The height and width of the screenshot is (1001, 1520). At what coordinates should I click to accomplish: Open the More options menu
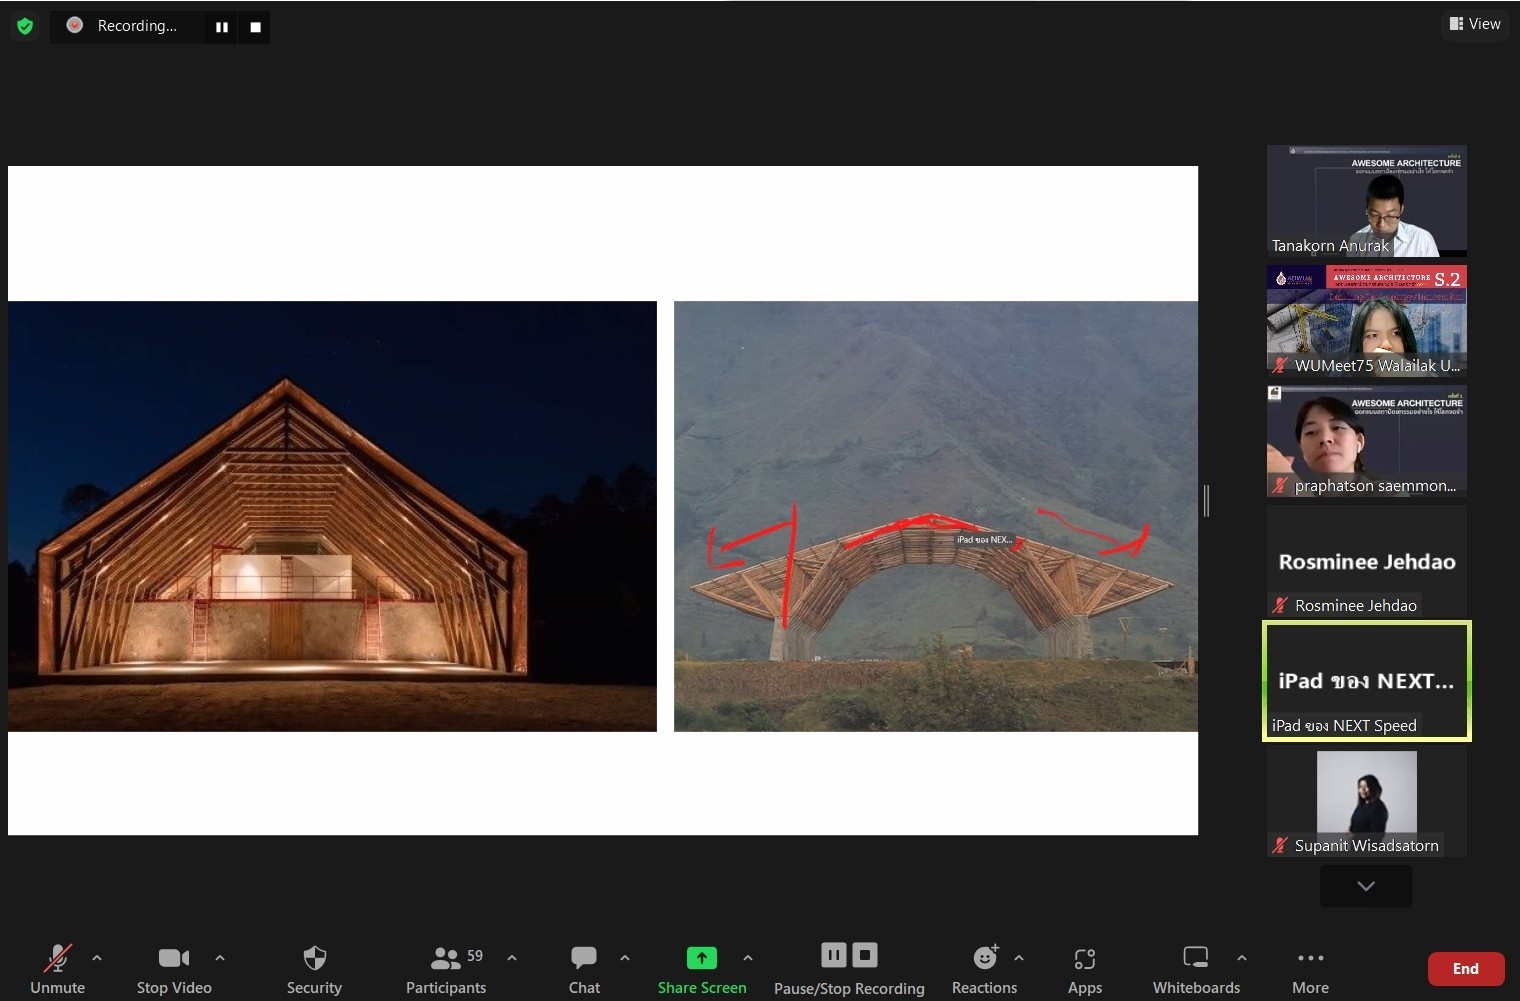coord(1310,969)
